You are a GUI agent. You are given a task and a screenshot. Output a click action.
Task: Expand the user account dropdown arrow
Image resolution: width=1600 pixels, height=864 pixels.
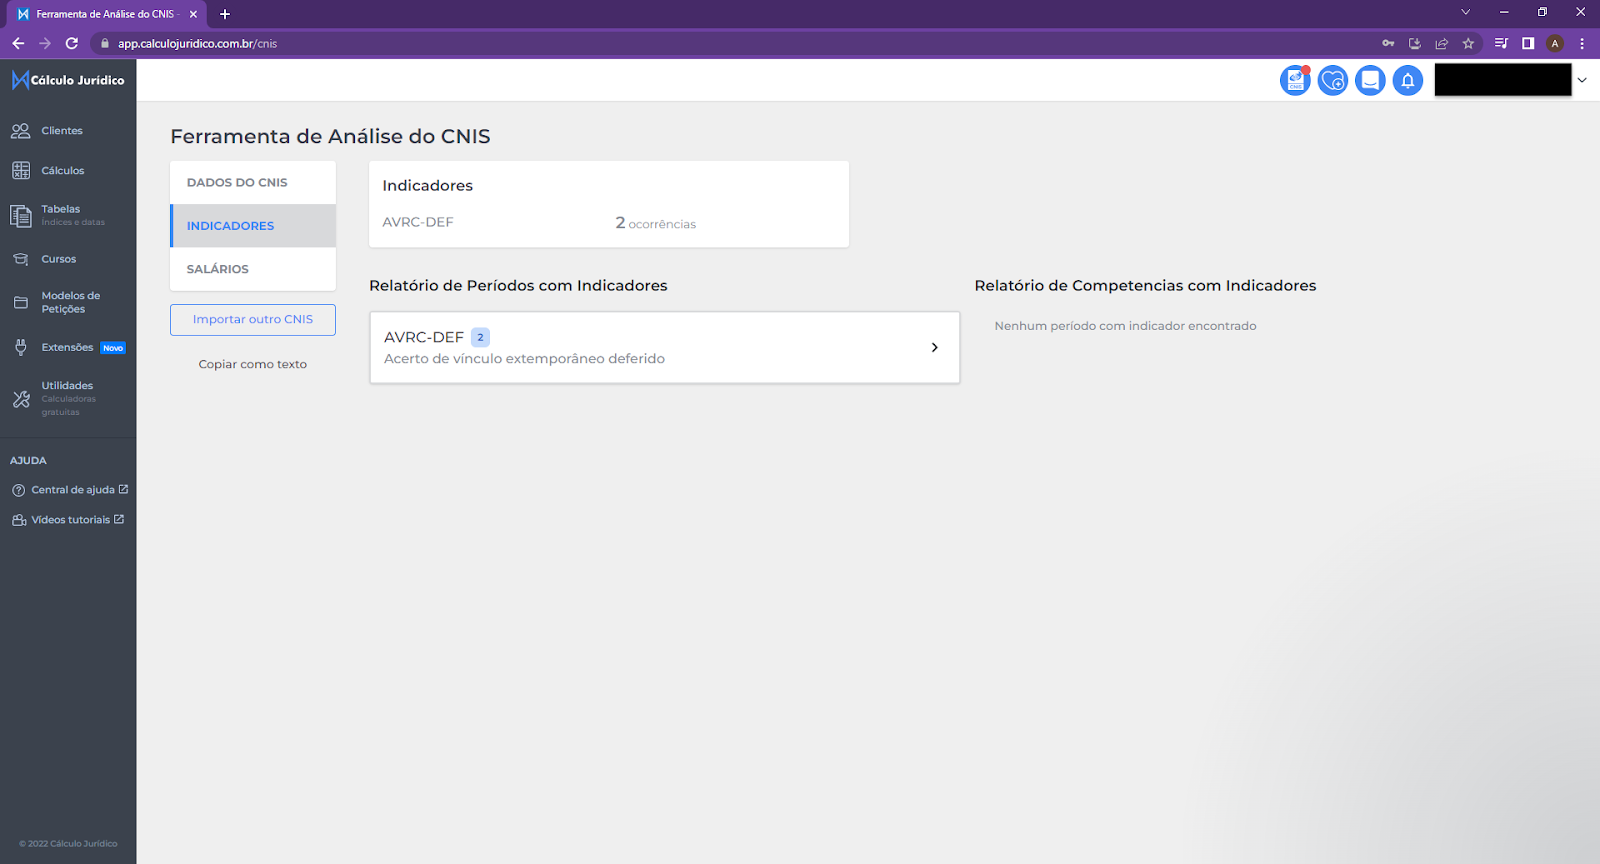(x=1582, y=80)
